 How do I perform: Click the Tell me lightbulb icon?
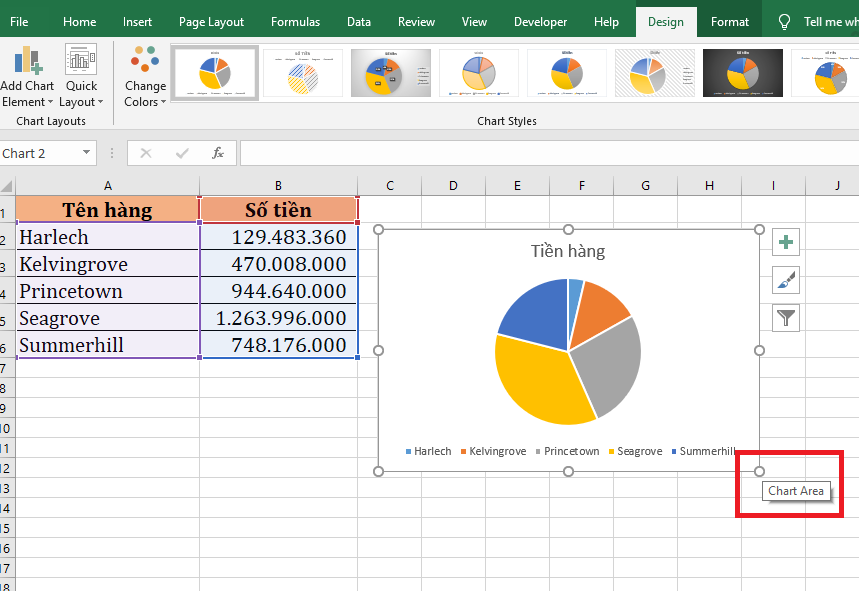(785, 21)
